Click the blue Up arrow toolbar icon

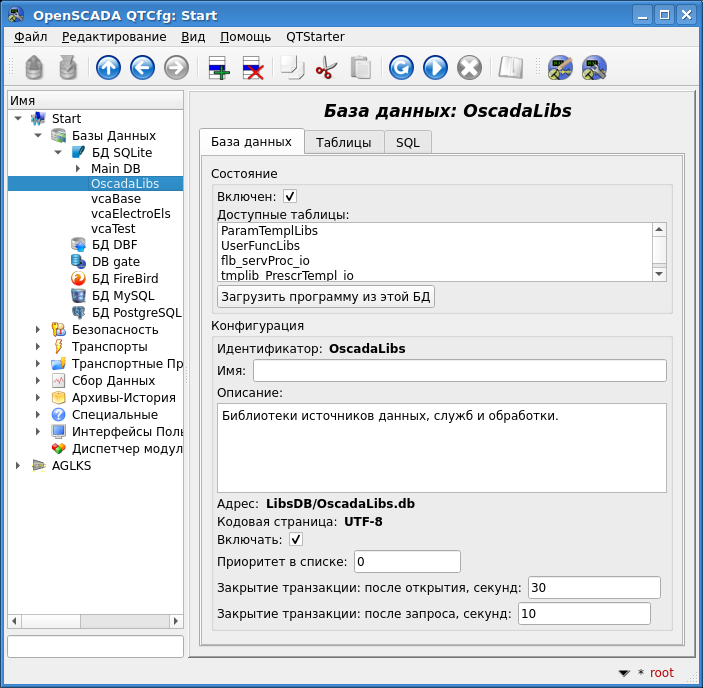108,67
